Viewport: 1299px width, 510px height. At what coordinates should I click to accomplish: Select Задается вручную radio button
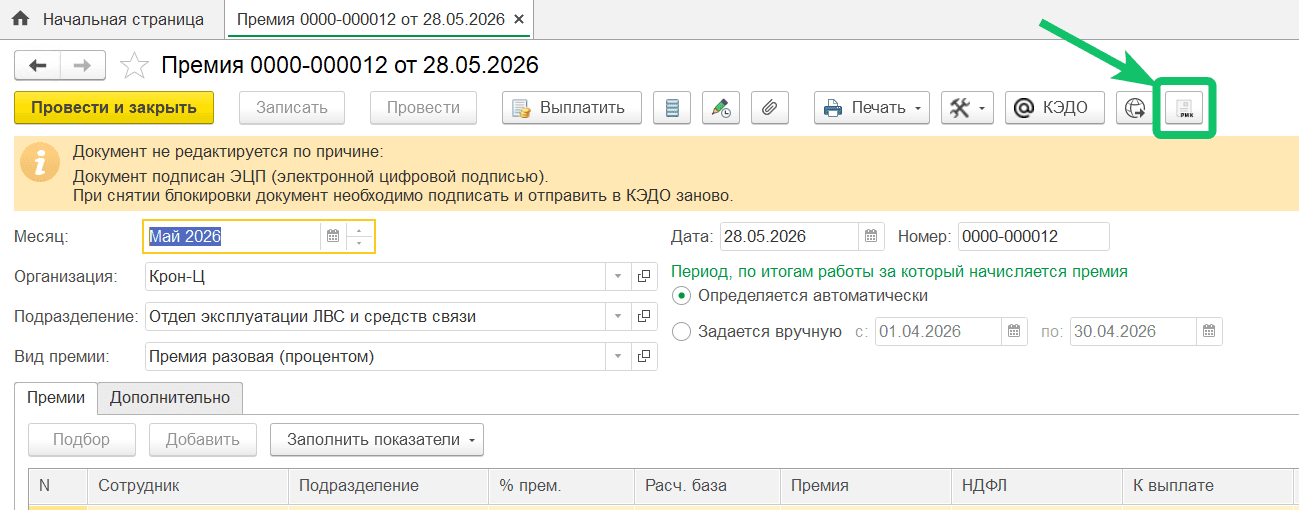click(x=682, y=332)
